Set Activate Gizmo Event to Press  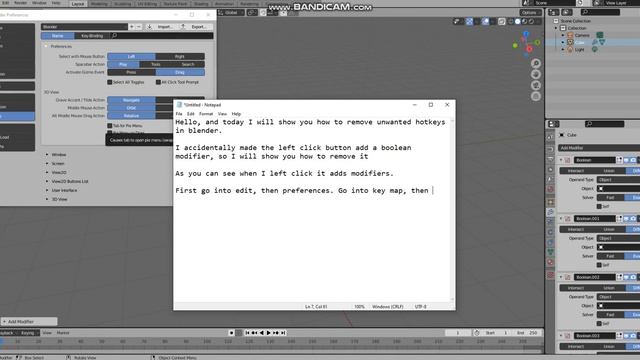tap(131, 72)
